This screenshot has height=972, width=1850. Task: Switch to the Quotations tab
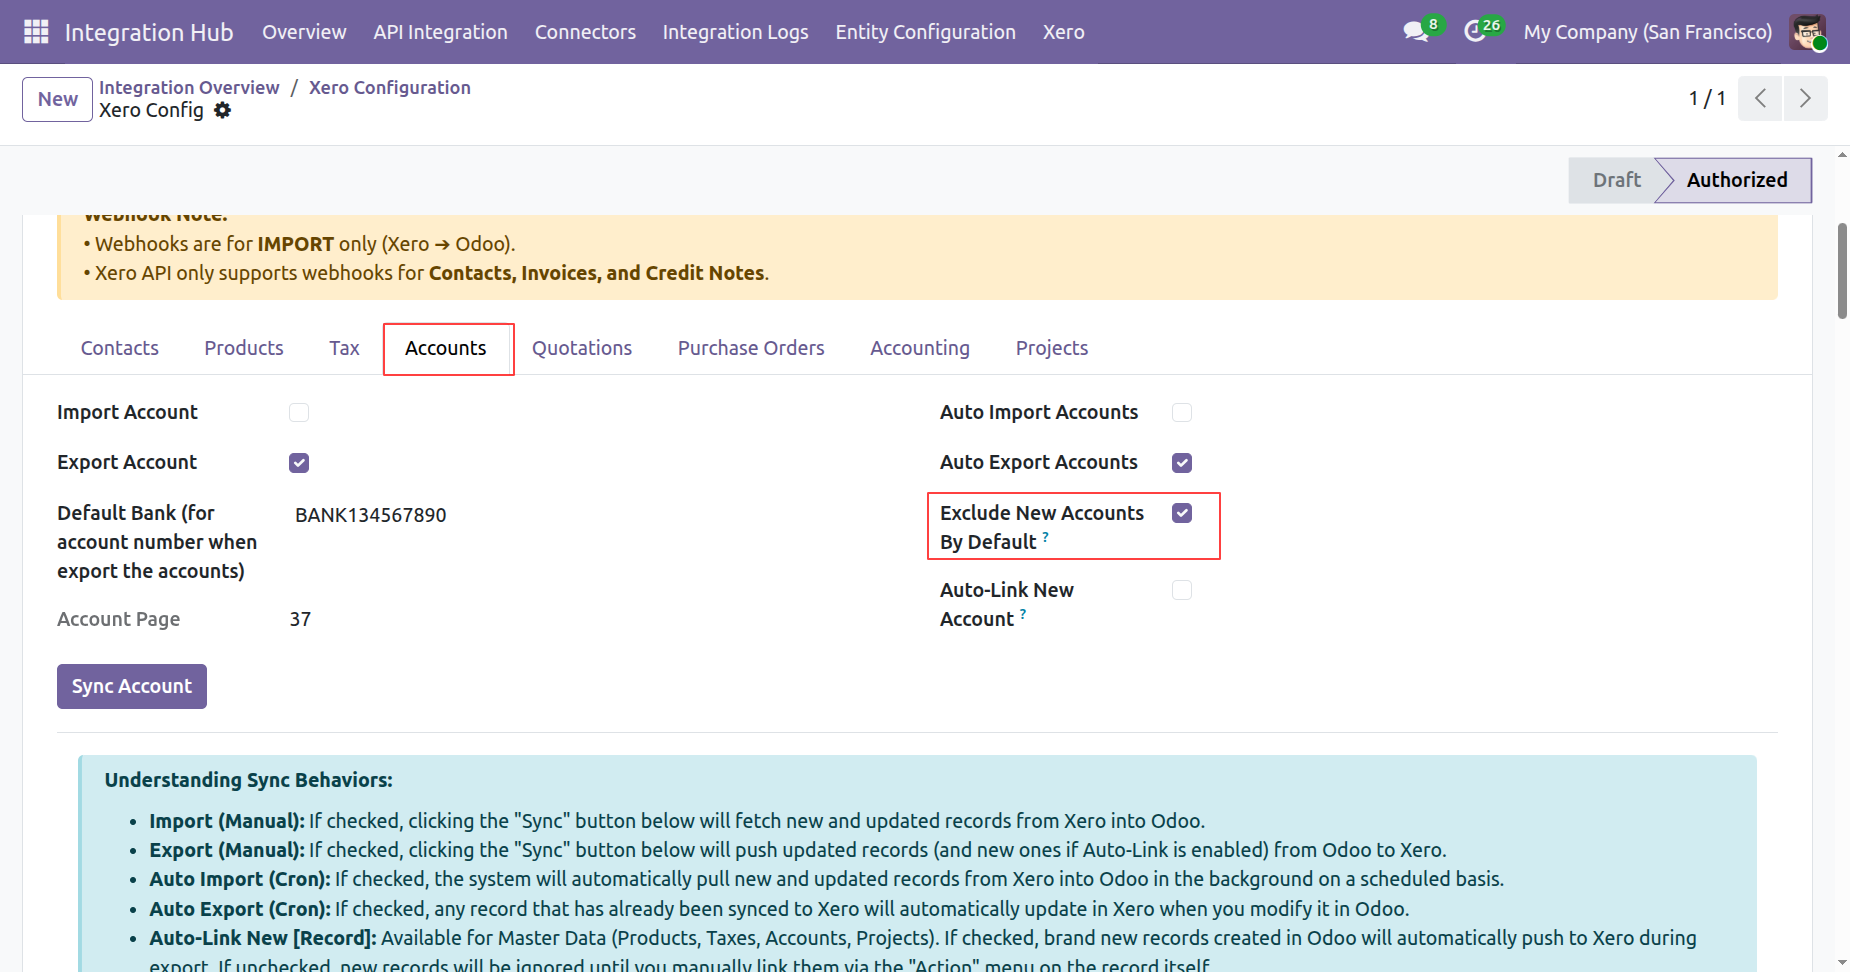coord(582,348)
